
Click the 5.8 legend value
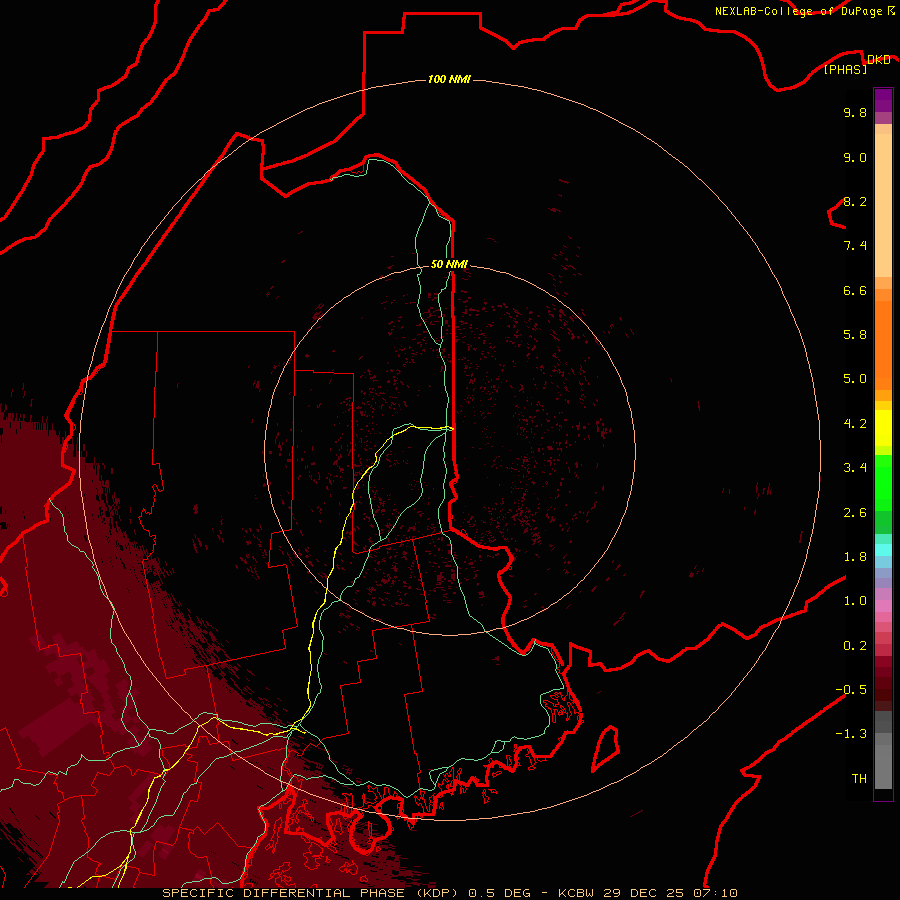[x=855, y=335]
